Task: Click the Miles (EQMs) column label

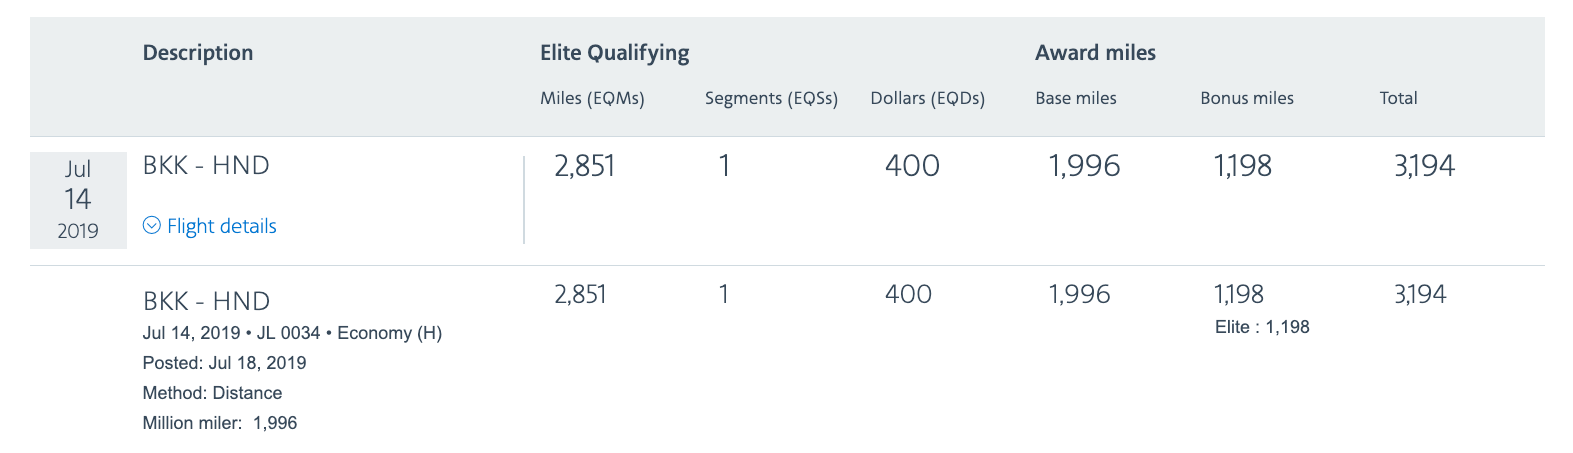Action: click(592, 98)
